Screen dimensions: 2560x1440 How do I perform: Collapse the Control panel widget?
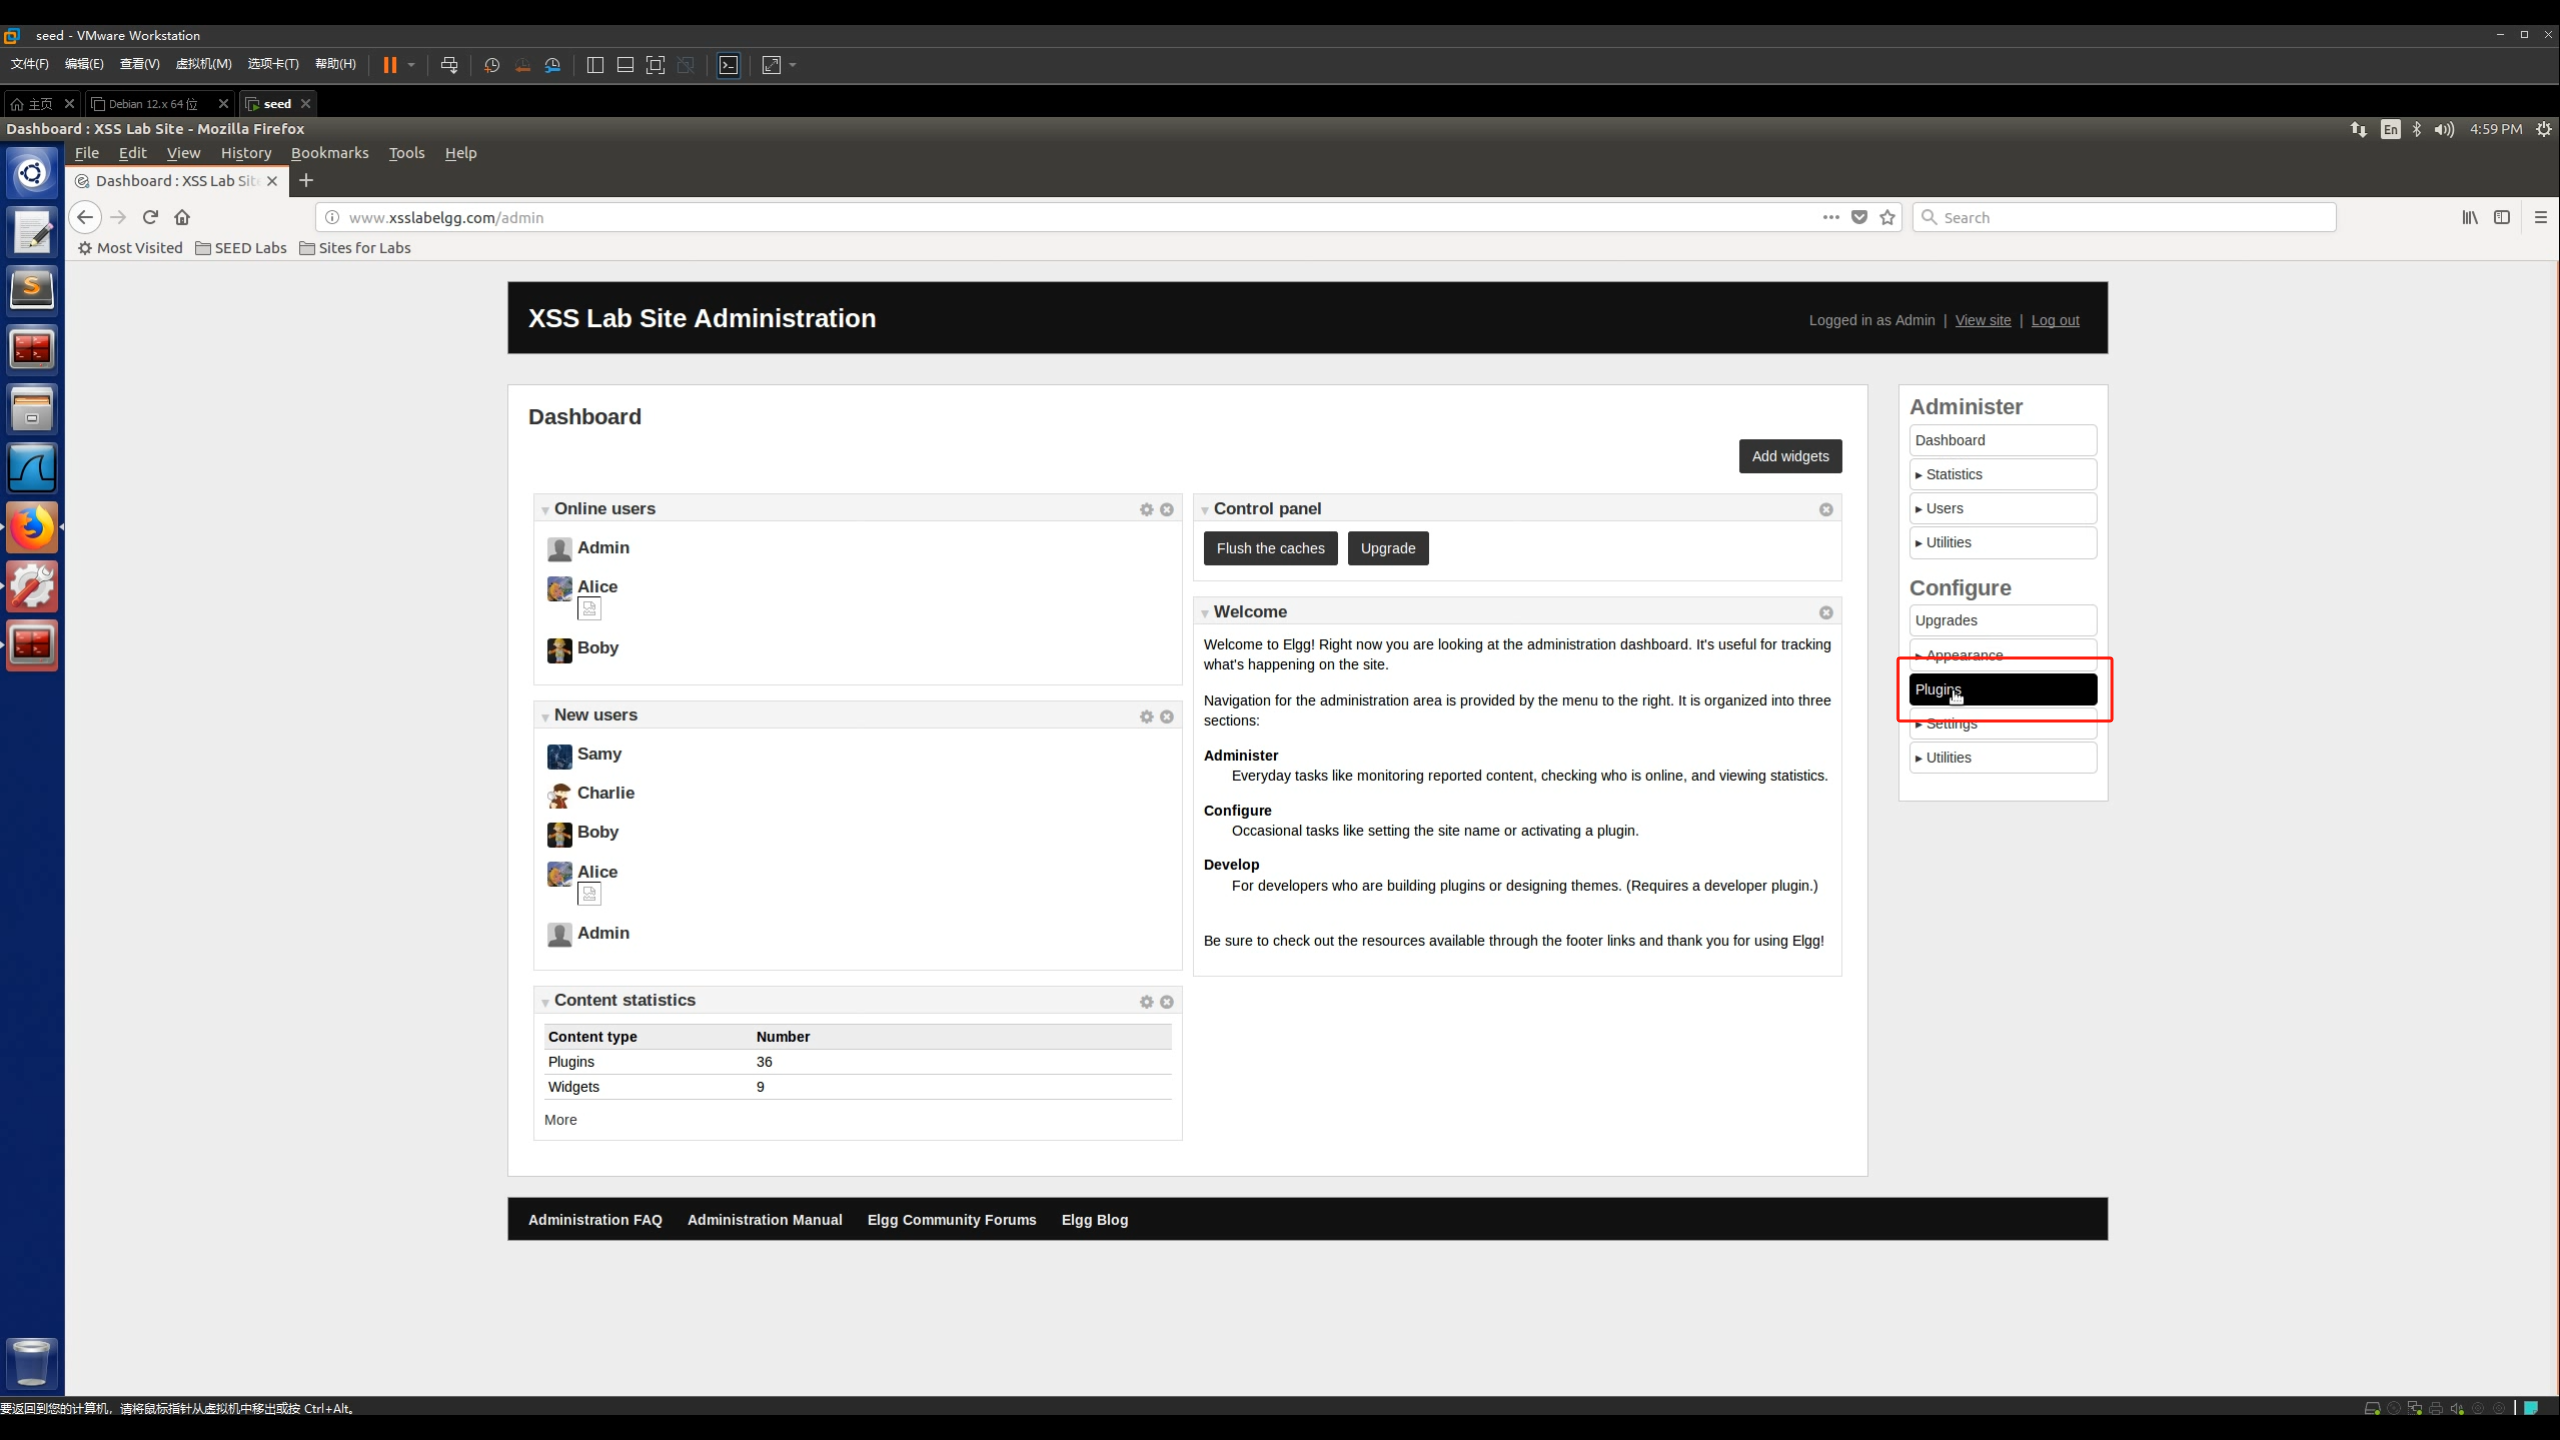(x=1205, y=511)
